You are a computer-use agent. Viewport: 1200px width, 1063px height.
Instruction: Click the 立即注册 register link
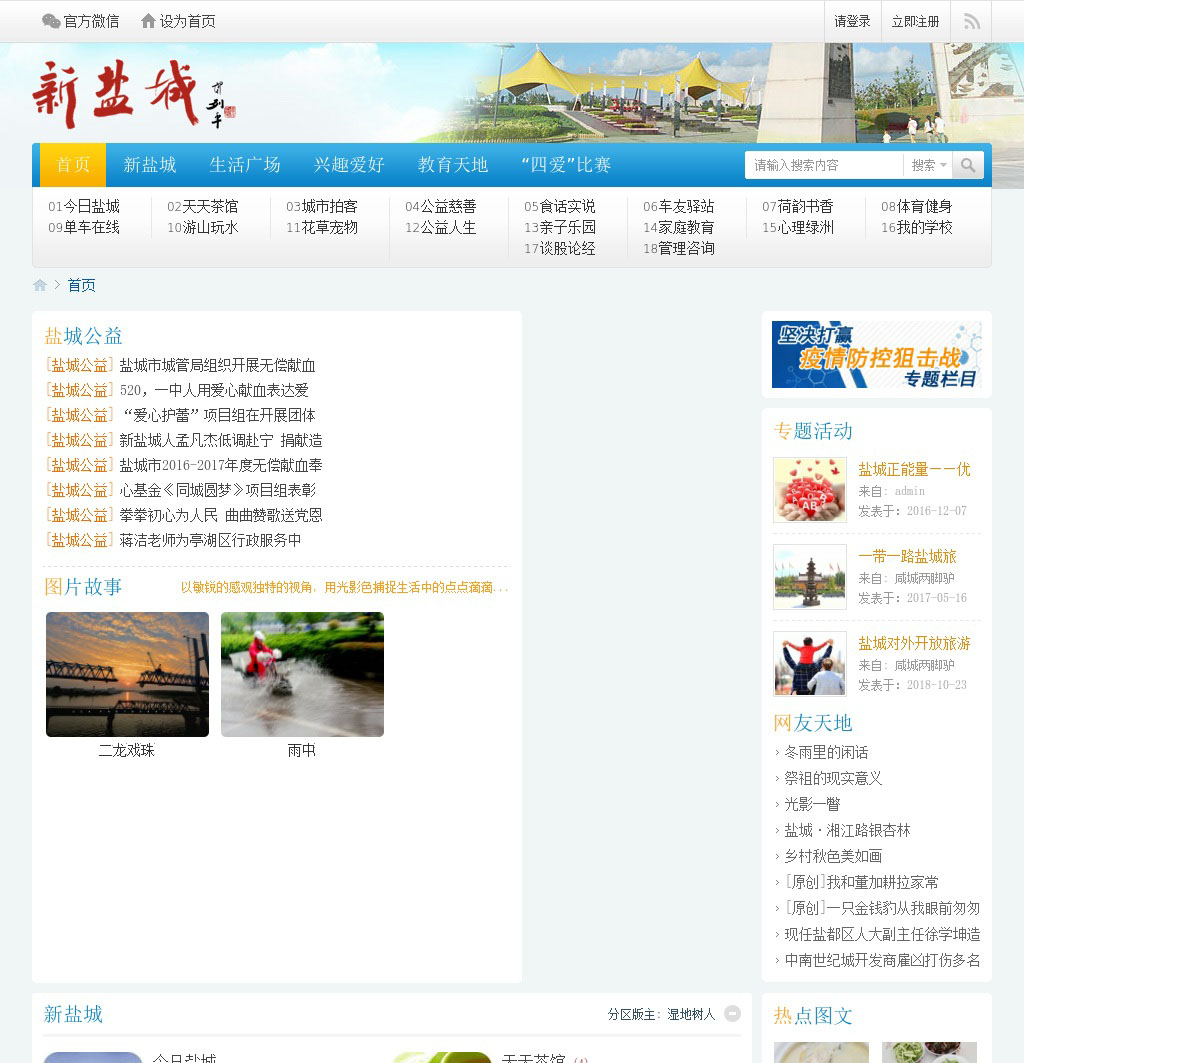coord(915,21)
